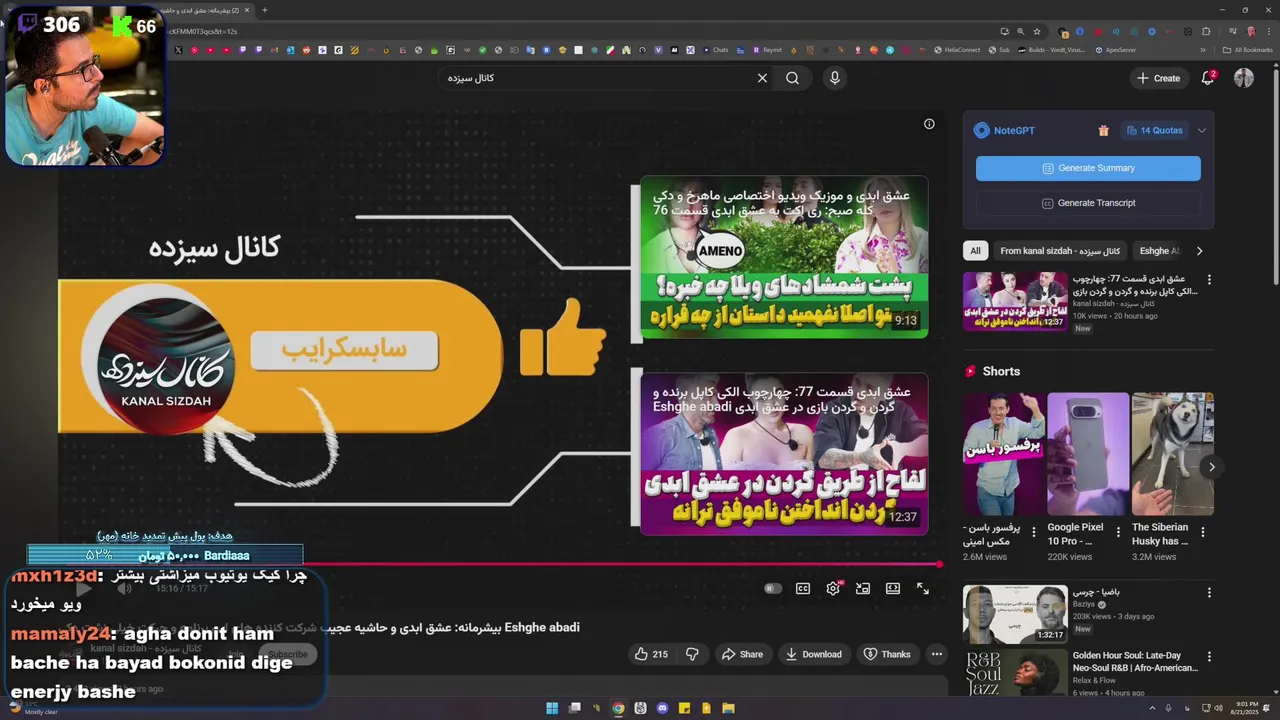Seek on the red progress bar
1280x720 pixels.
point(498,565)
